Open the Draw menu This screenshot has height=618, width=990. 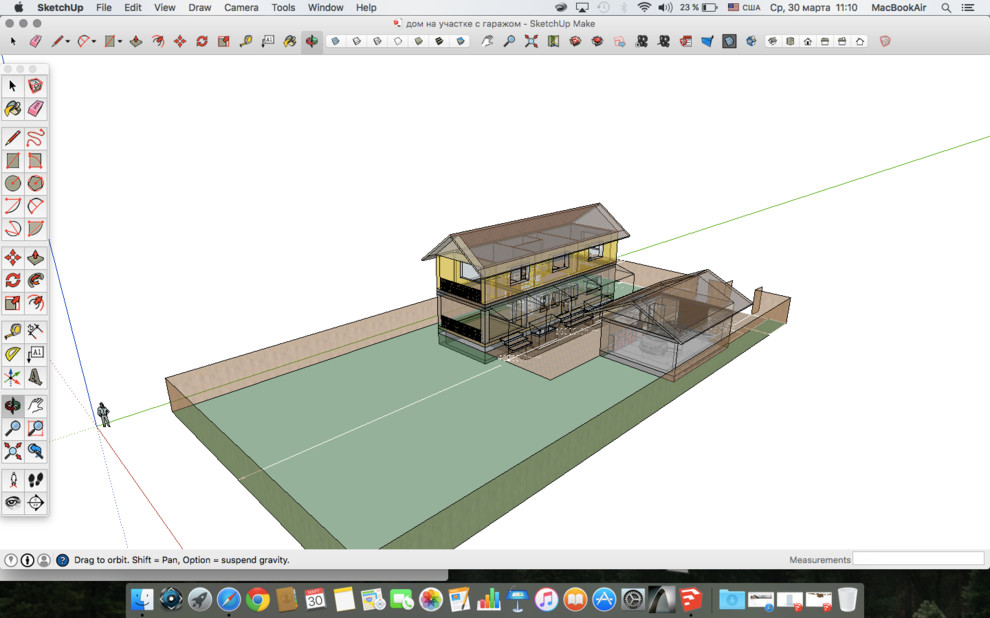[x=200, y=7]
